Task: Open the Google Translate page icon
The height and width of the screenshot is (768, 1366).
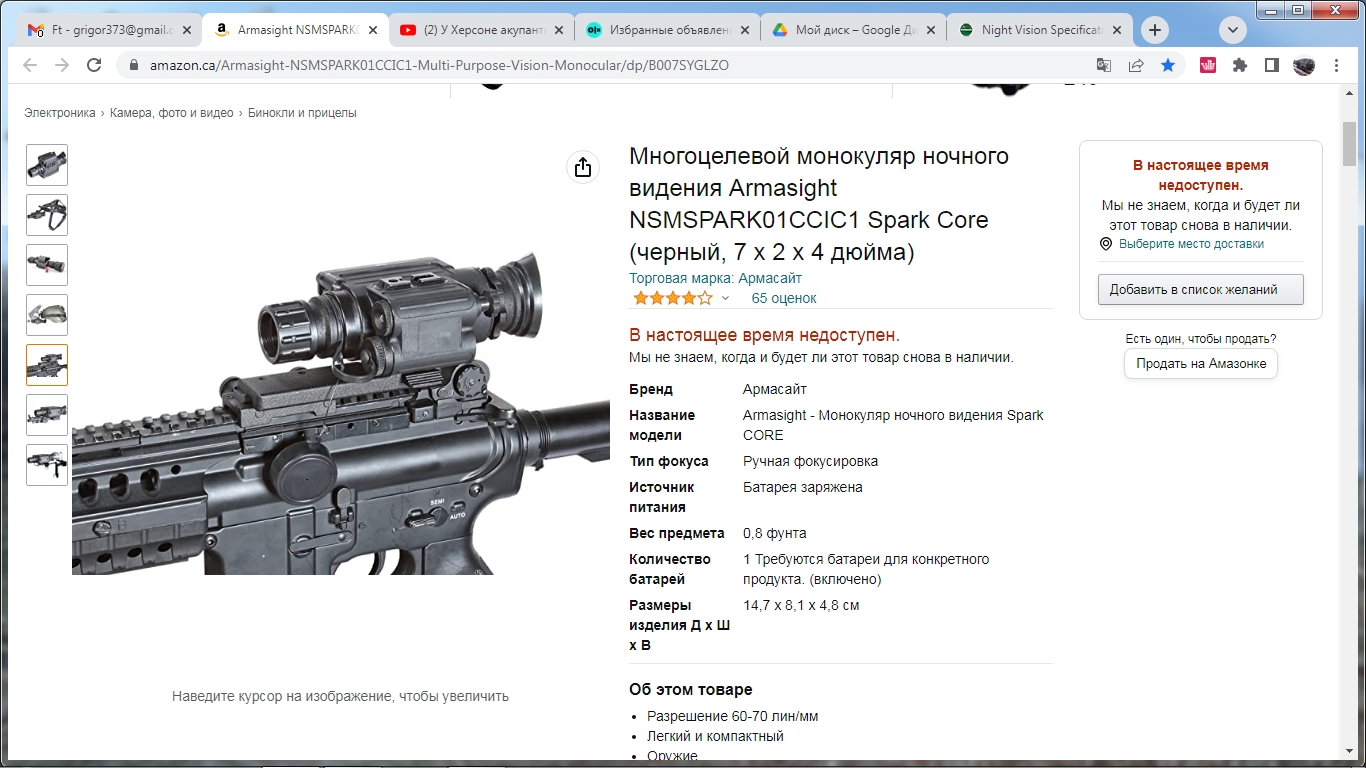Action: pyautogui.click(x=1104, y=65)
